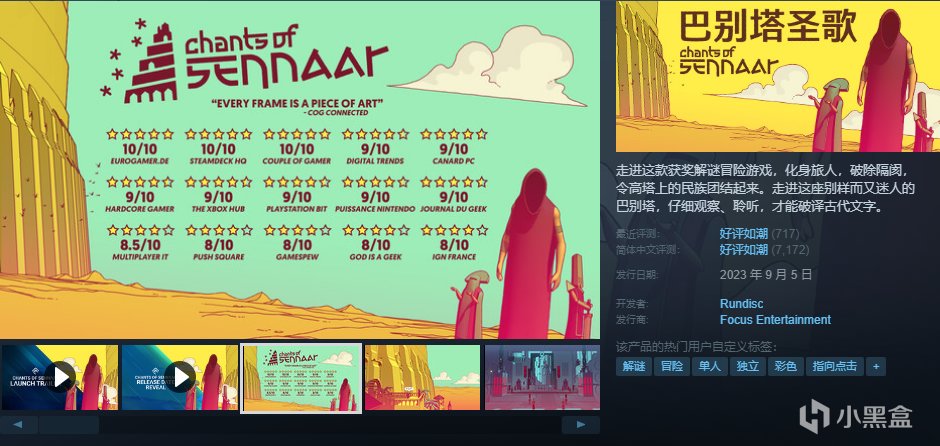Select the desert town screenshot thumbnail
The width and height of the screenshot is (940, 446).
click(423, 377)
